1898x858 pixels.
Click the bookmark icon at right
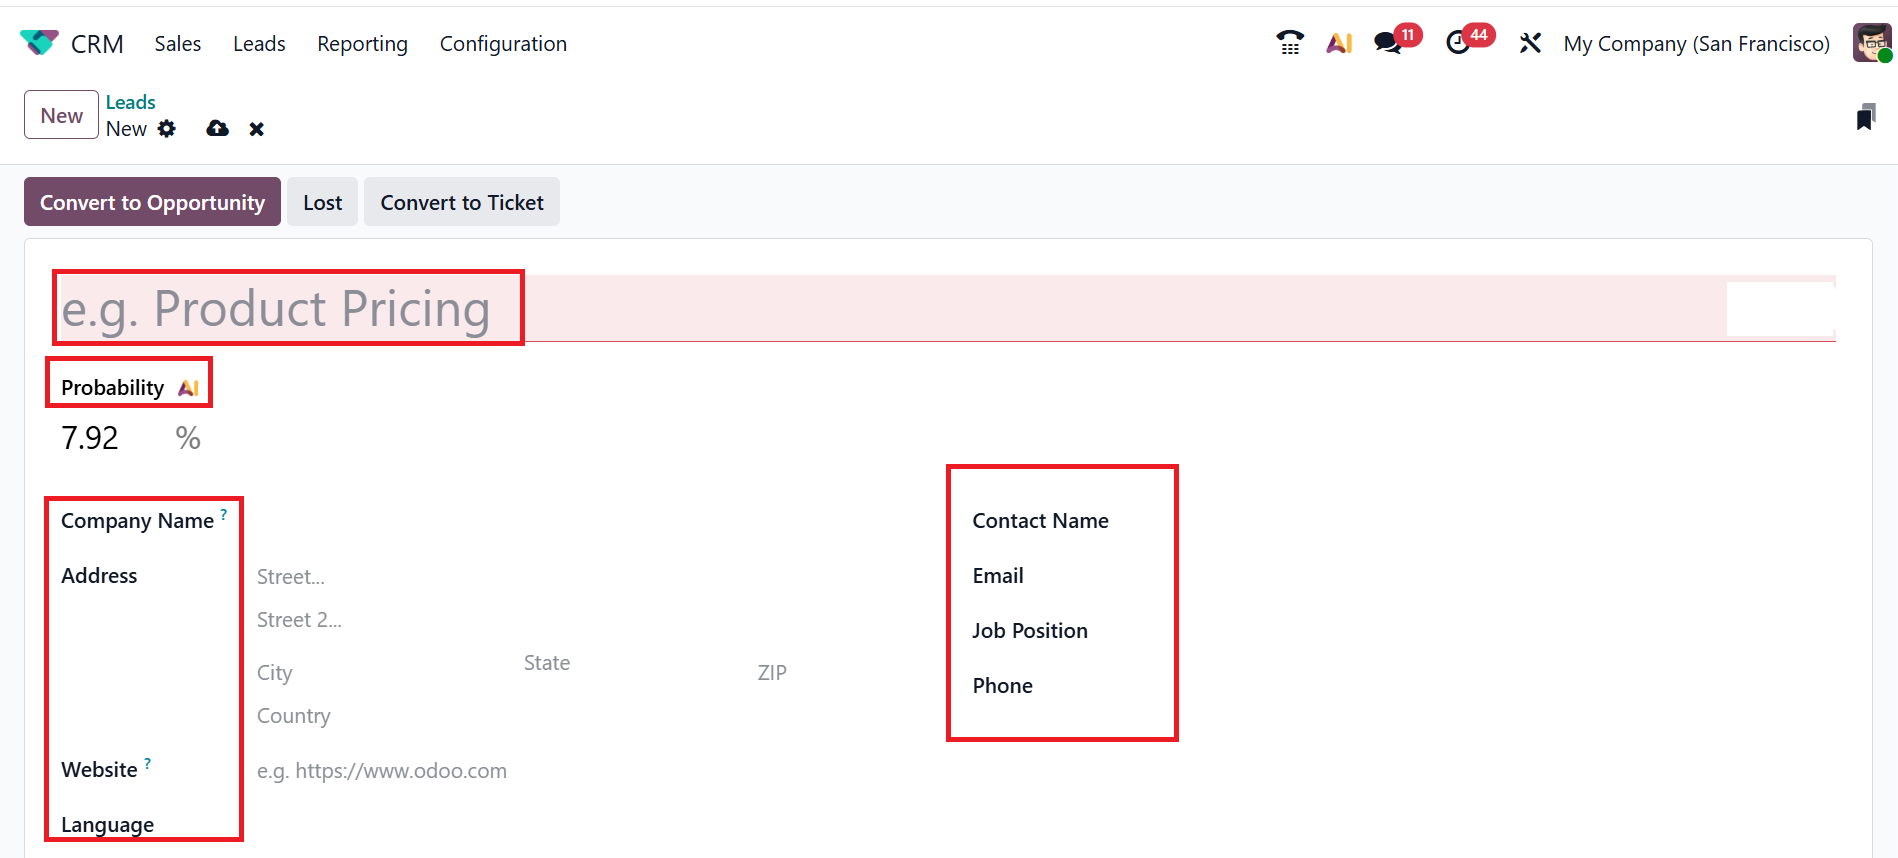click(1865, 117)
